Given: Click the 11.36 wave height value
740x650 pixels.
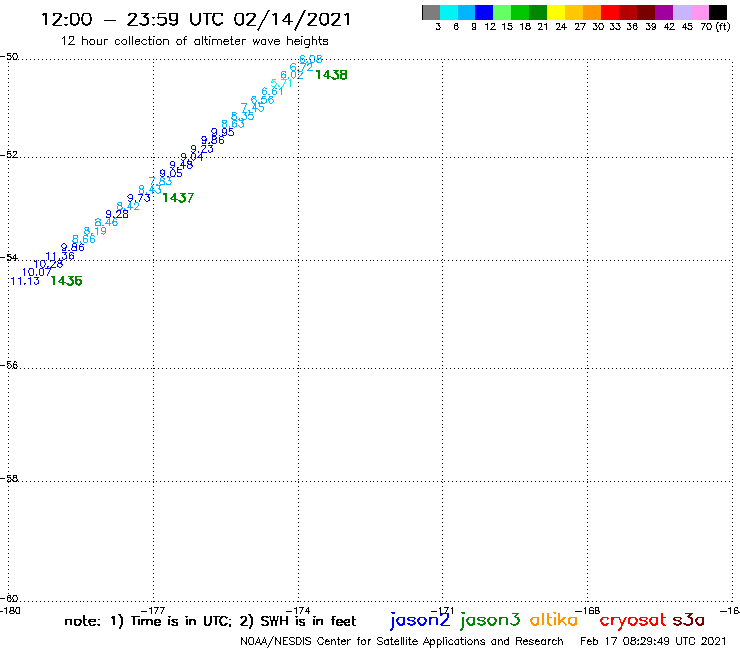Looking at the screenshot, I should (x=60, y=256).
